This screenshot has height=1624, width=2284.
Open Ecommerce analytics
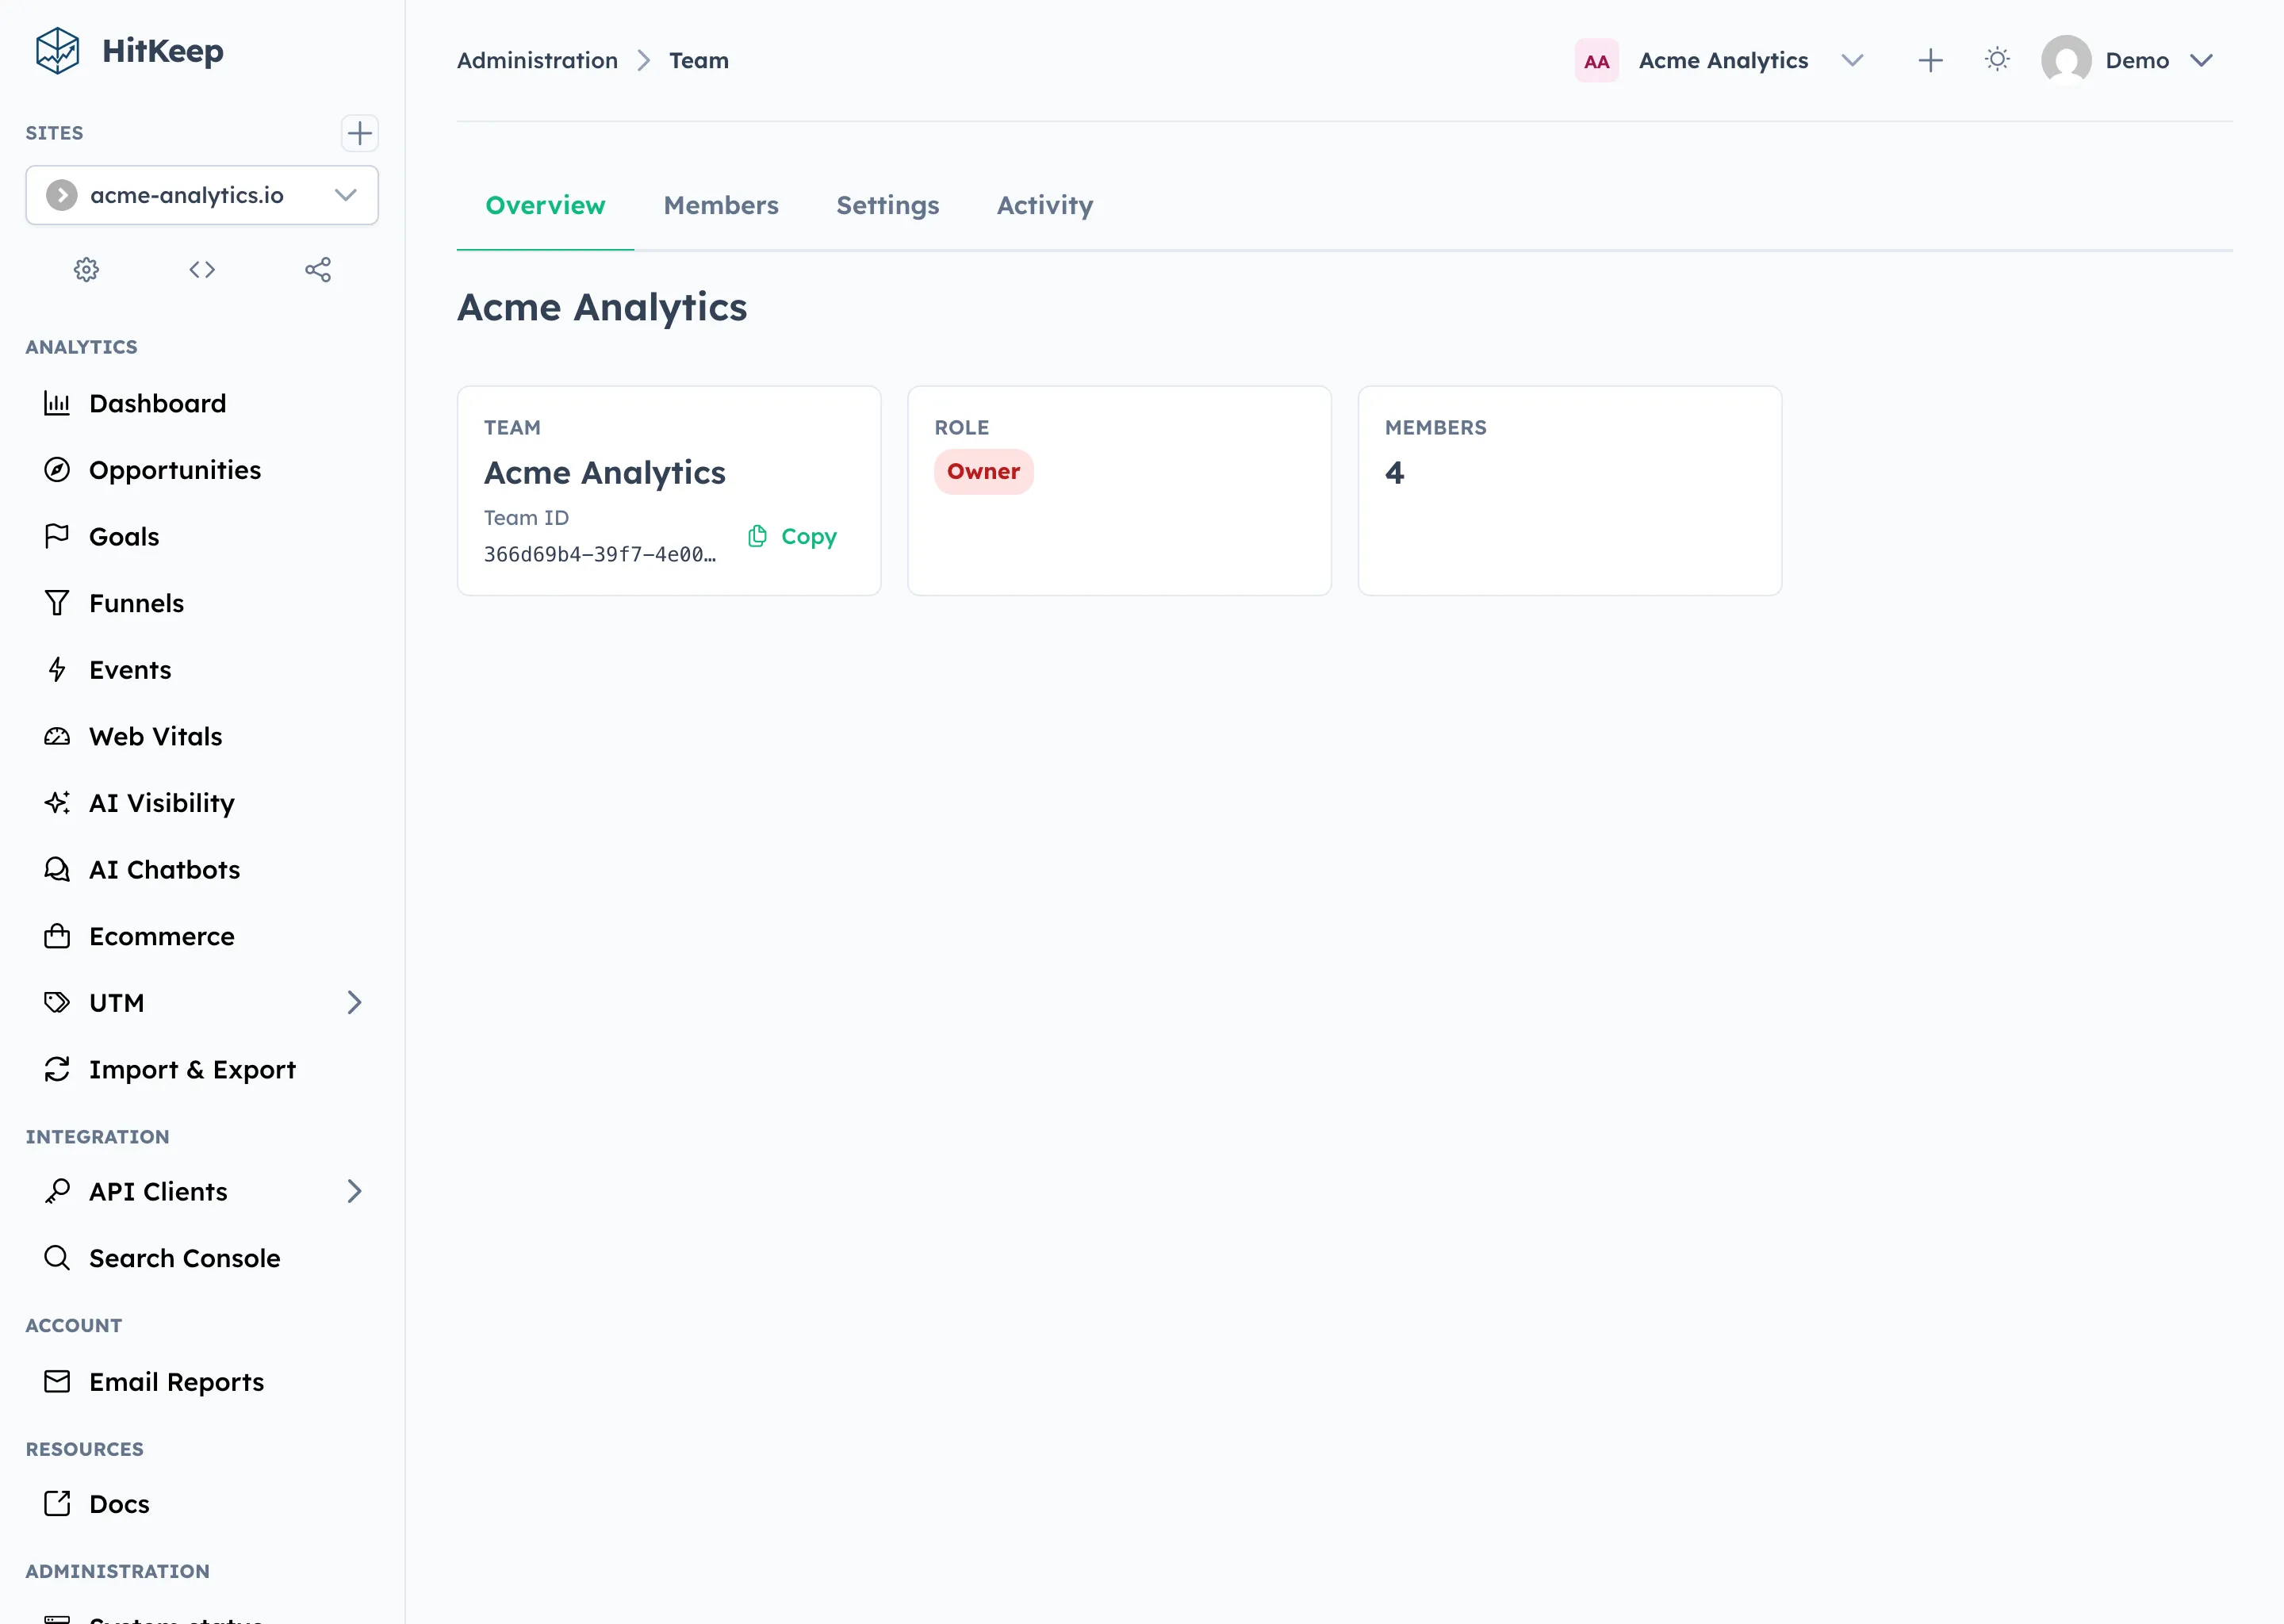coord(202,937)
